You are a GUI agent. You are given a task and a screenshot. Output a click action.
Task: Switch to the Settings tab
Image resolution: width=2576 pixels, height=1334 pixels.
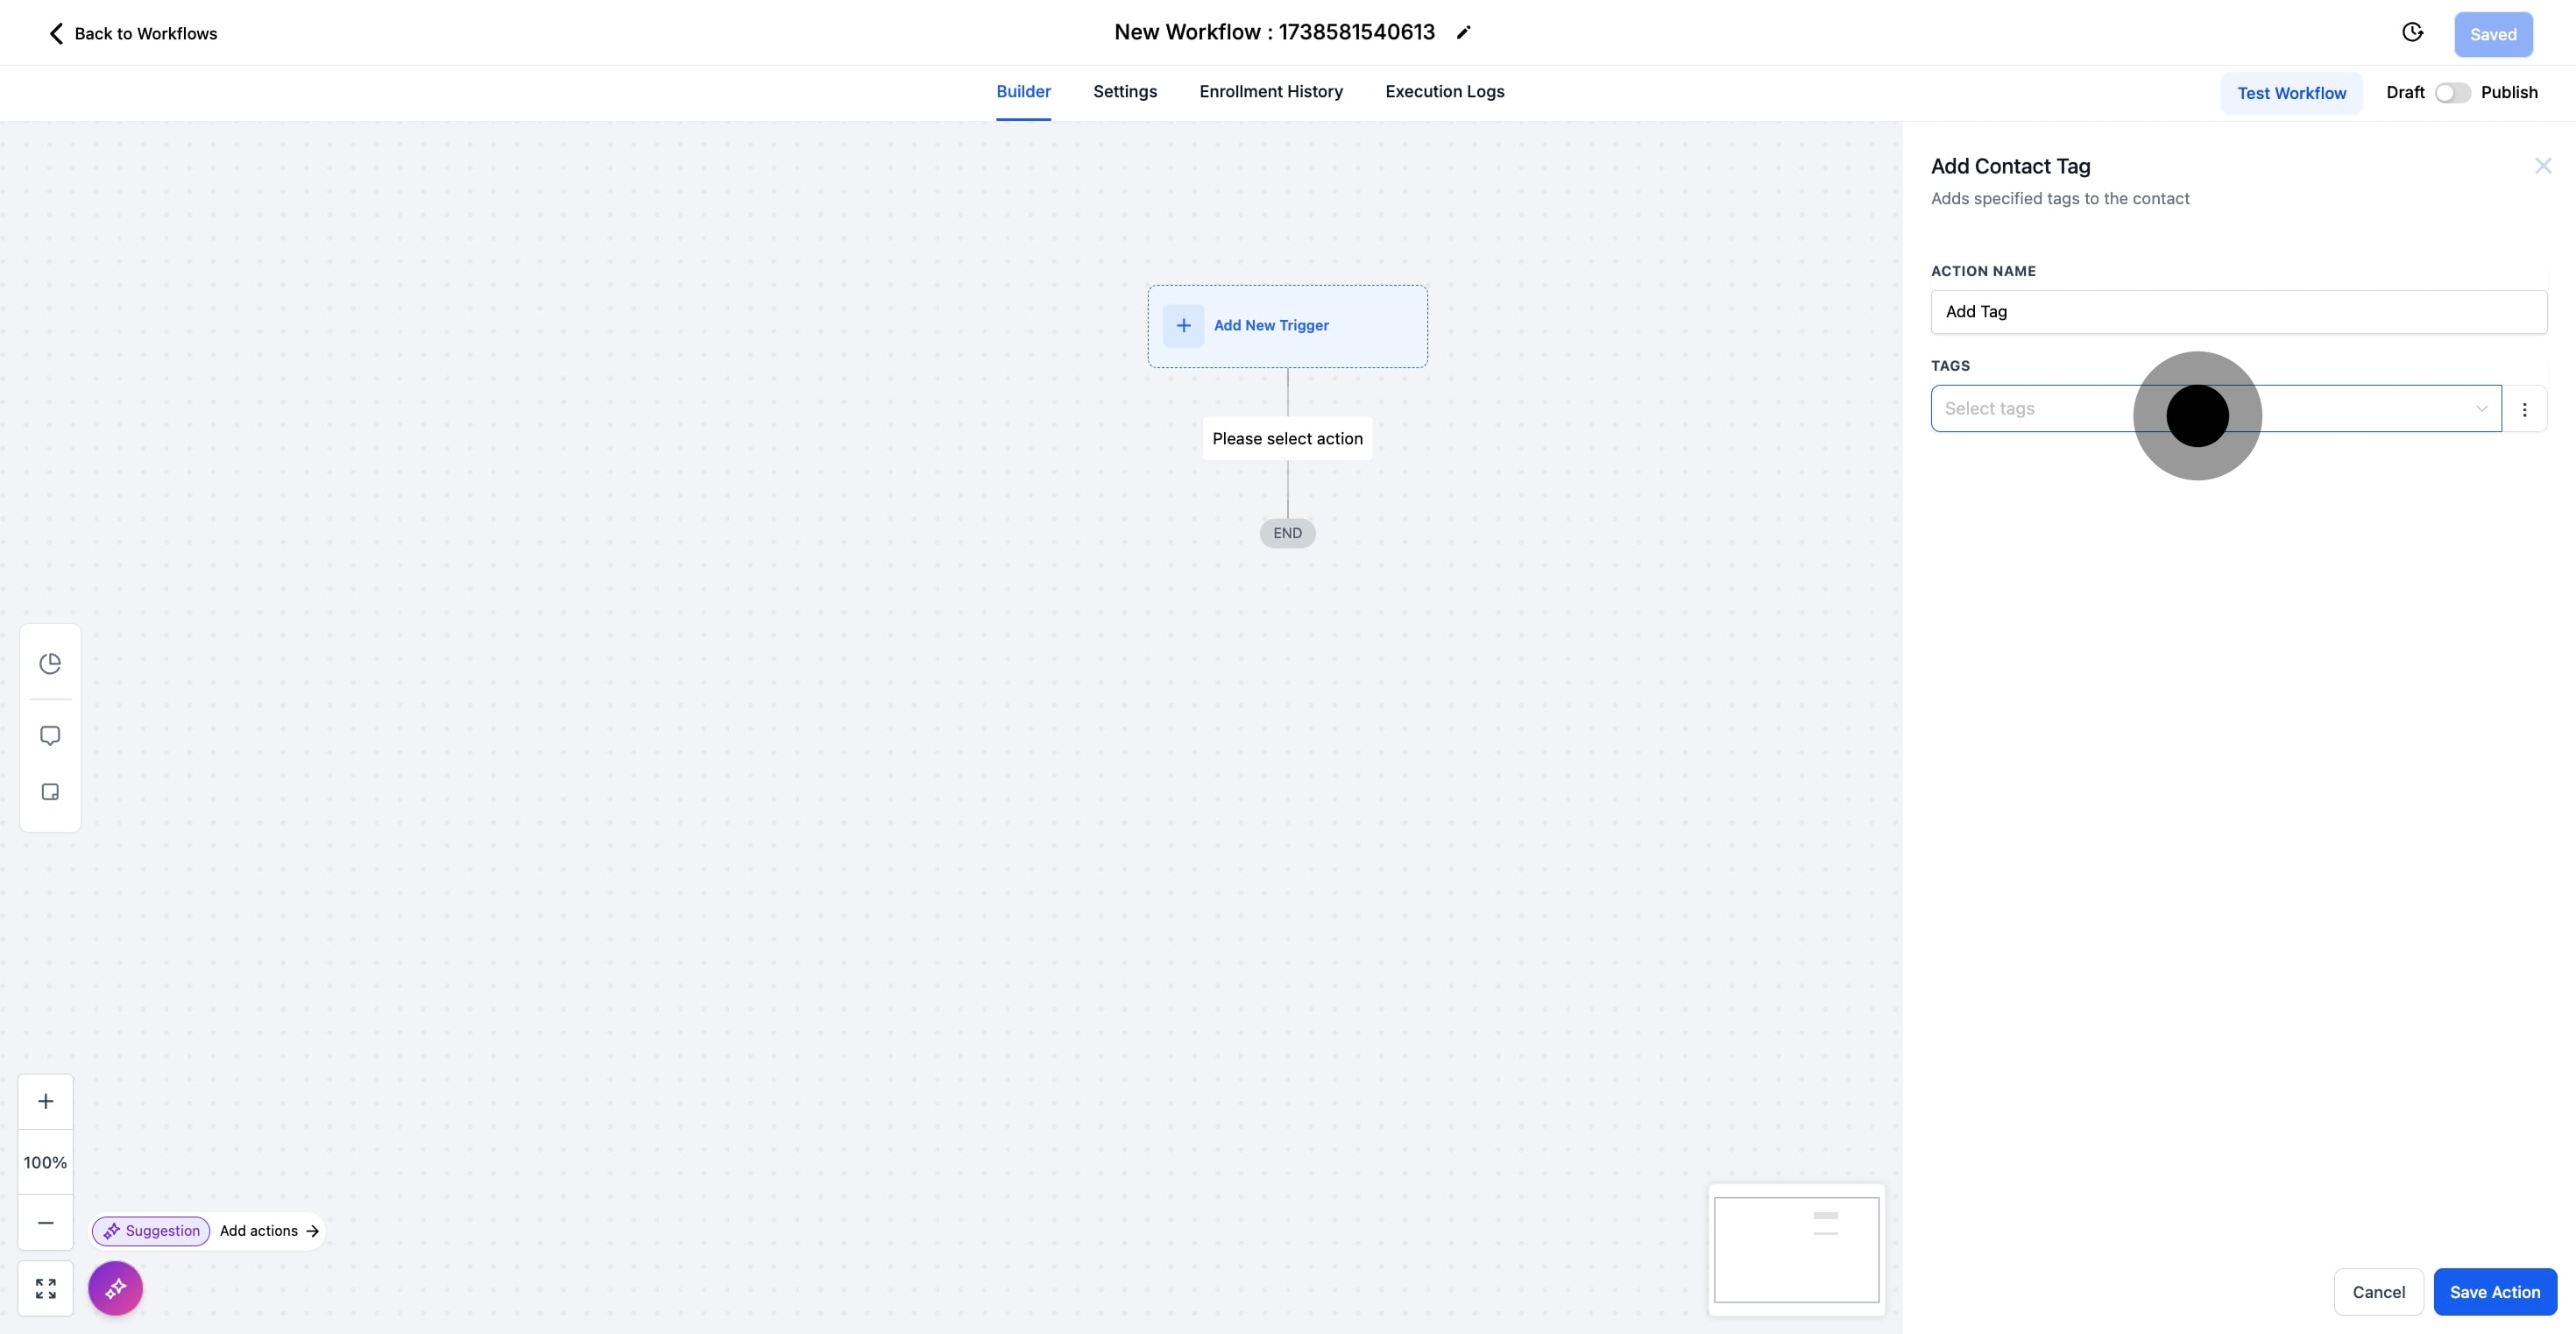tap(1125, 92)
